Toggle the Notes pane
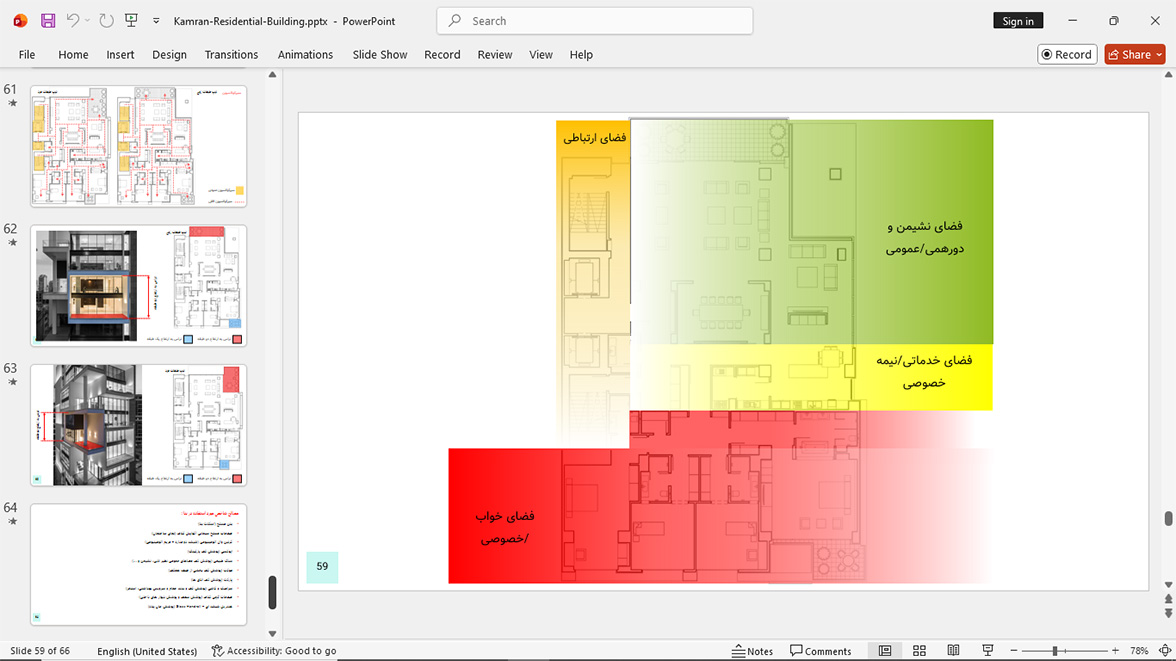The width and height of the screenshot is (1176, 661). (752, 650)
